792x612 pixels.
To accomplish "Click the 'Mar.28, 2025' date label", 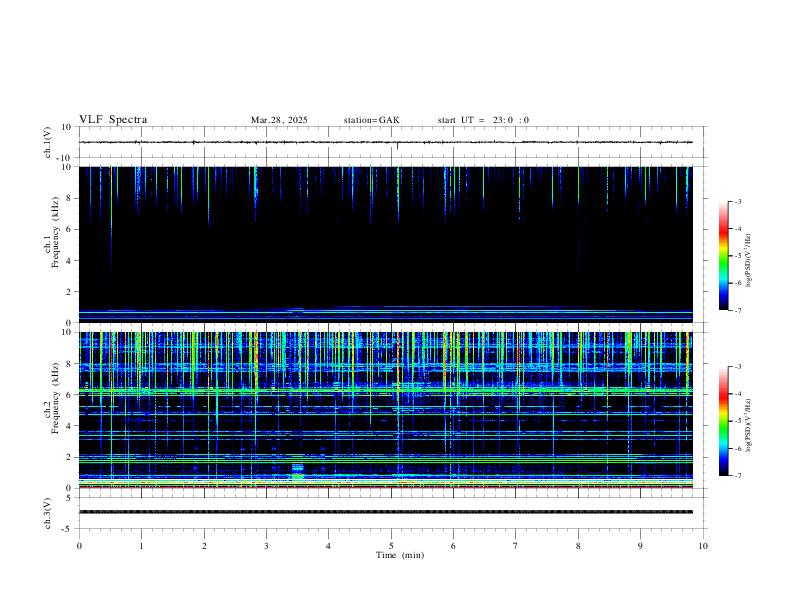I will coord(279,120).
